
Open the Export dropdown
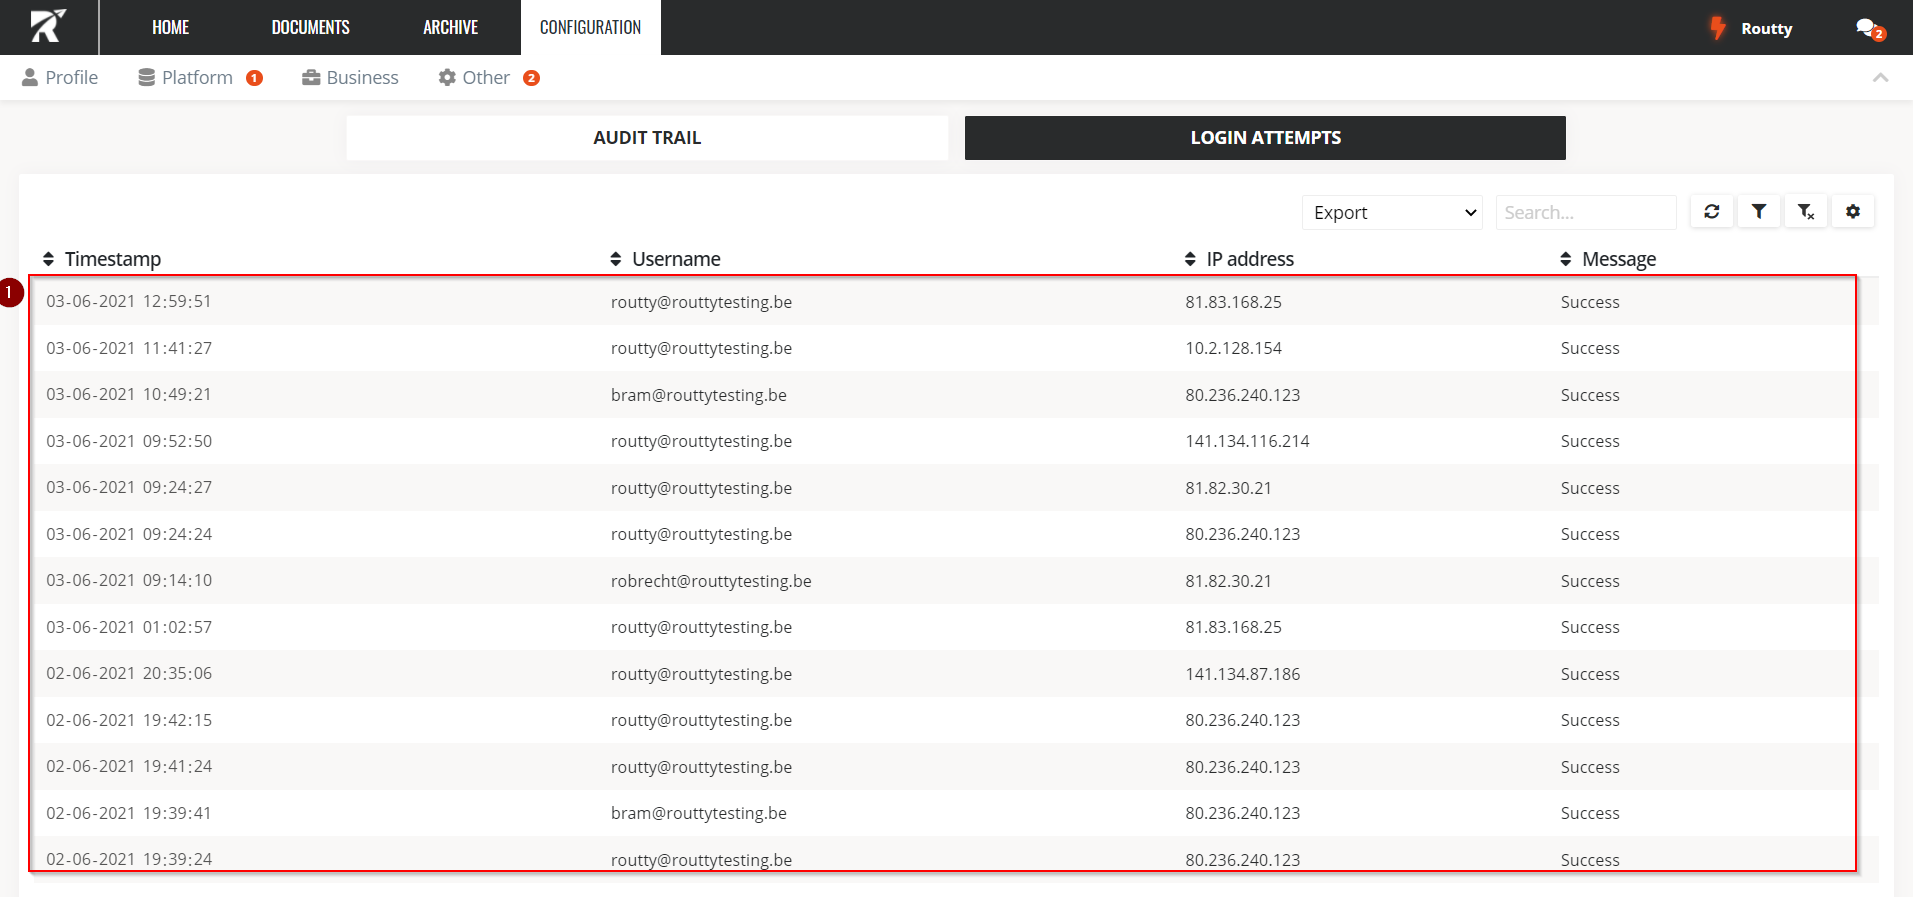[1392, 213]
